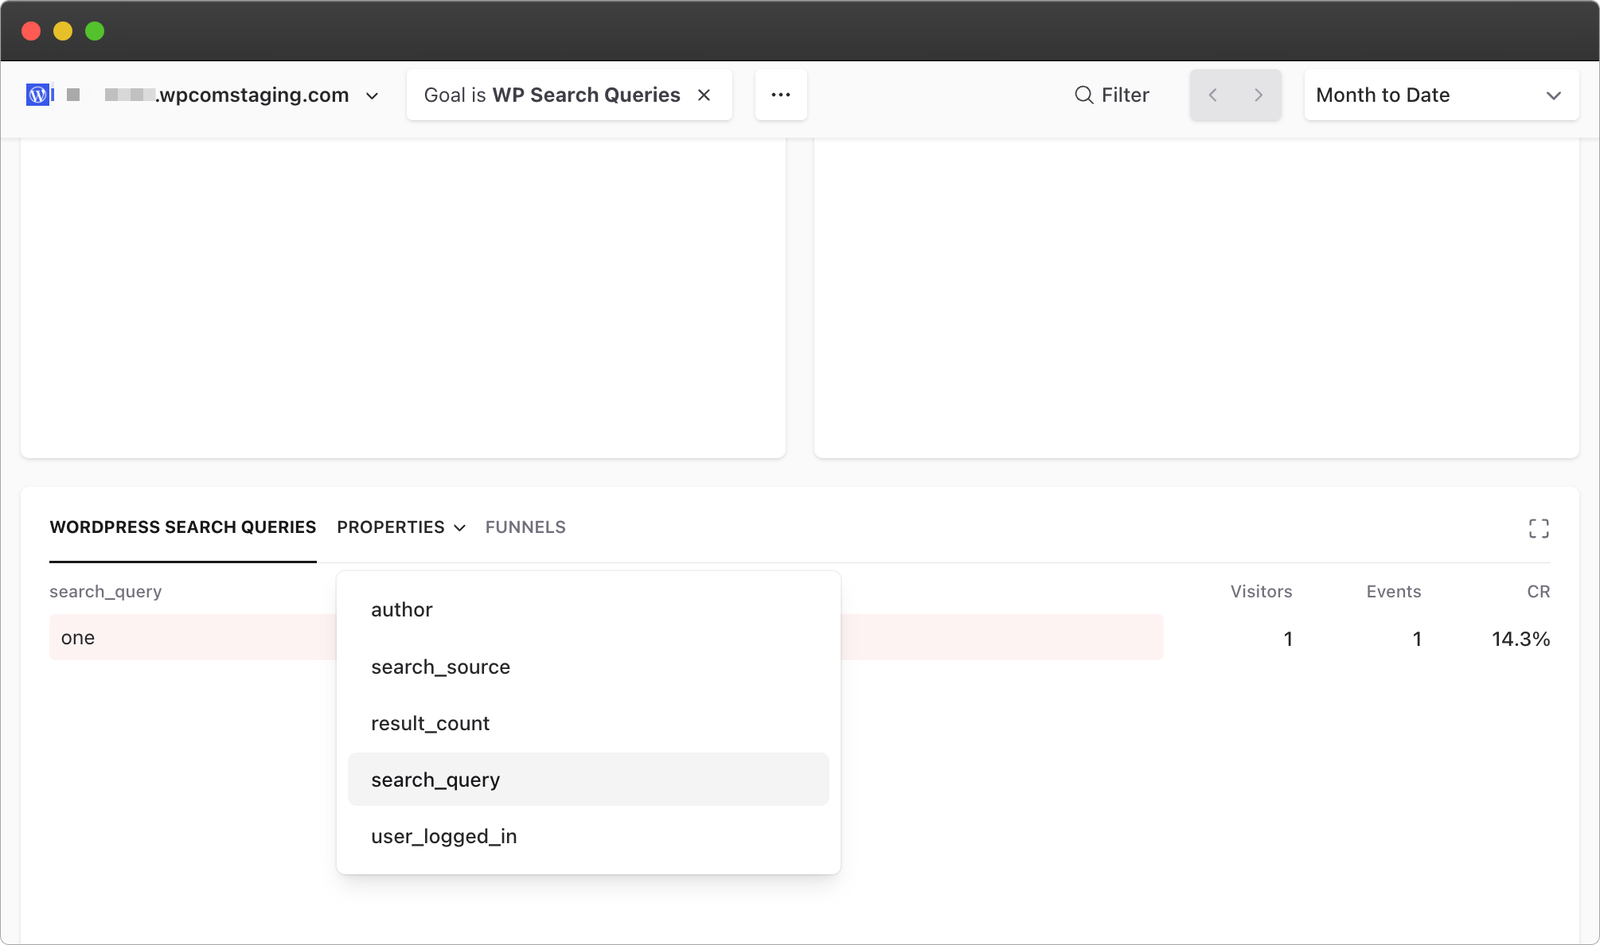Click the site favicon beside the domain name
Viewport: 1600px width, 945px height.
pos(71,94)
